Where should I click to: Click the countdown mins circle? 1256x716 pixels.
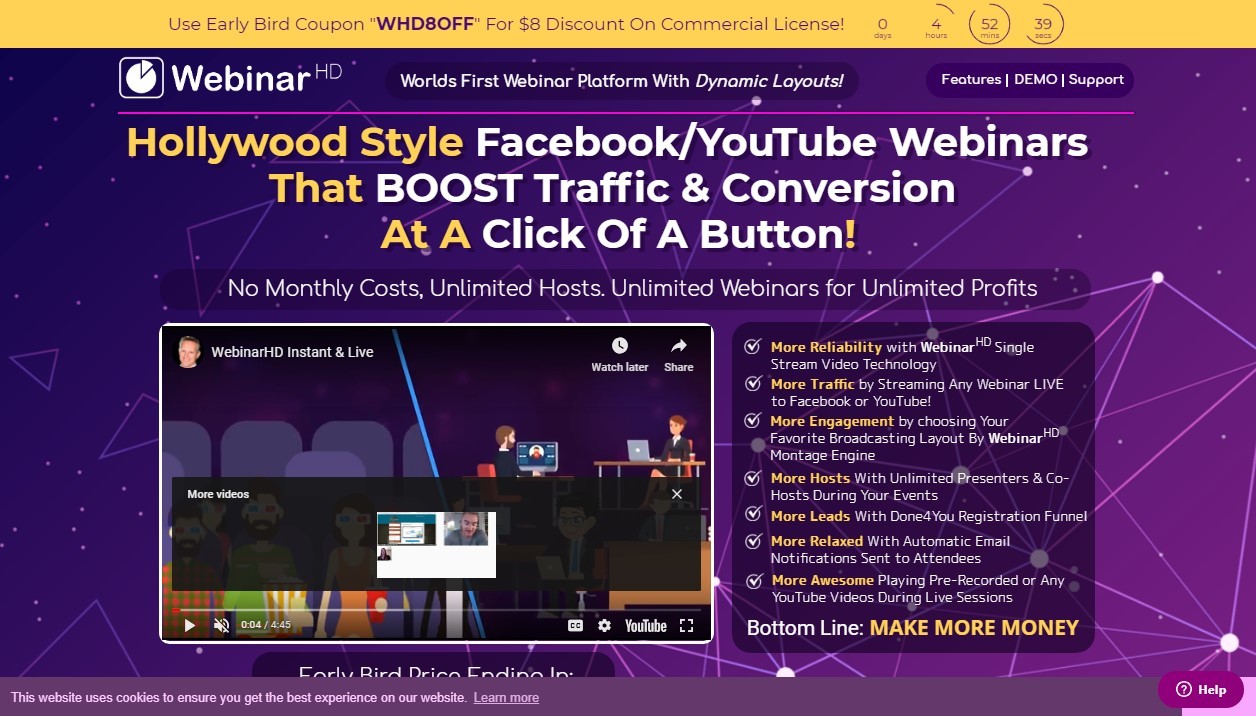989,25
